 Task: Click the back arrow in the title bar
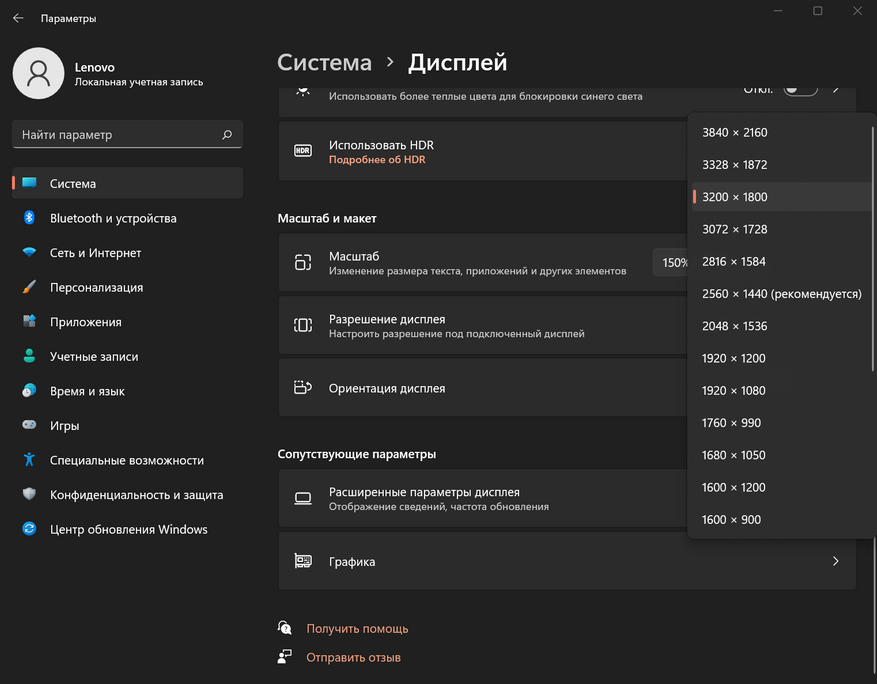(x=18, y=18)
